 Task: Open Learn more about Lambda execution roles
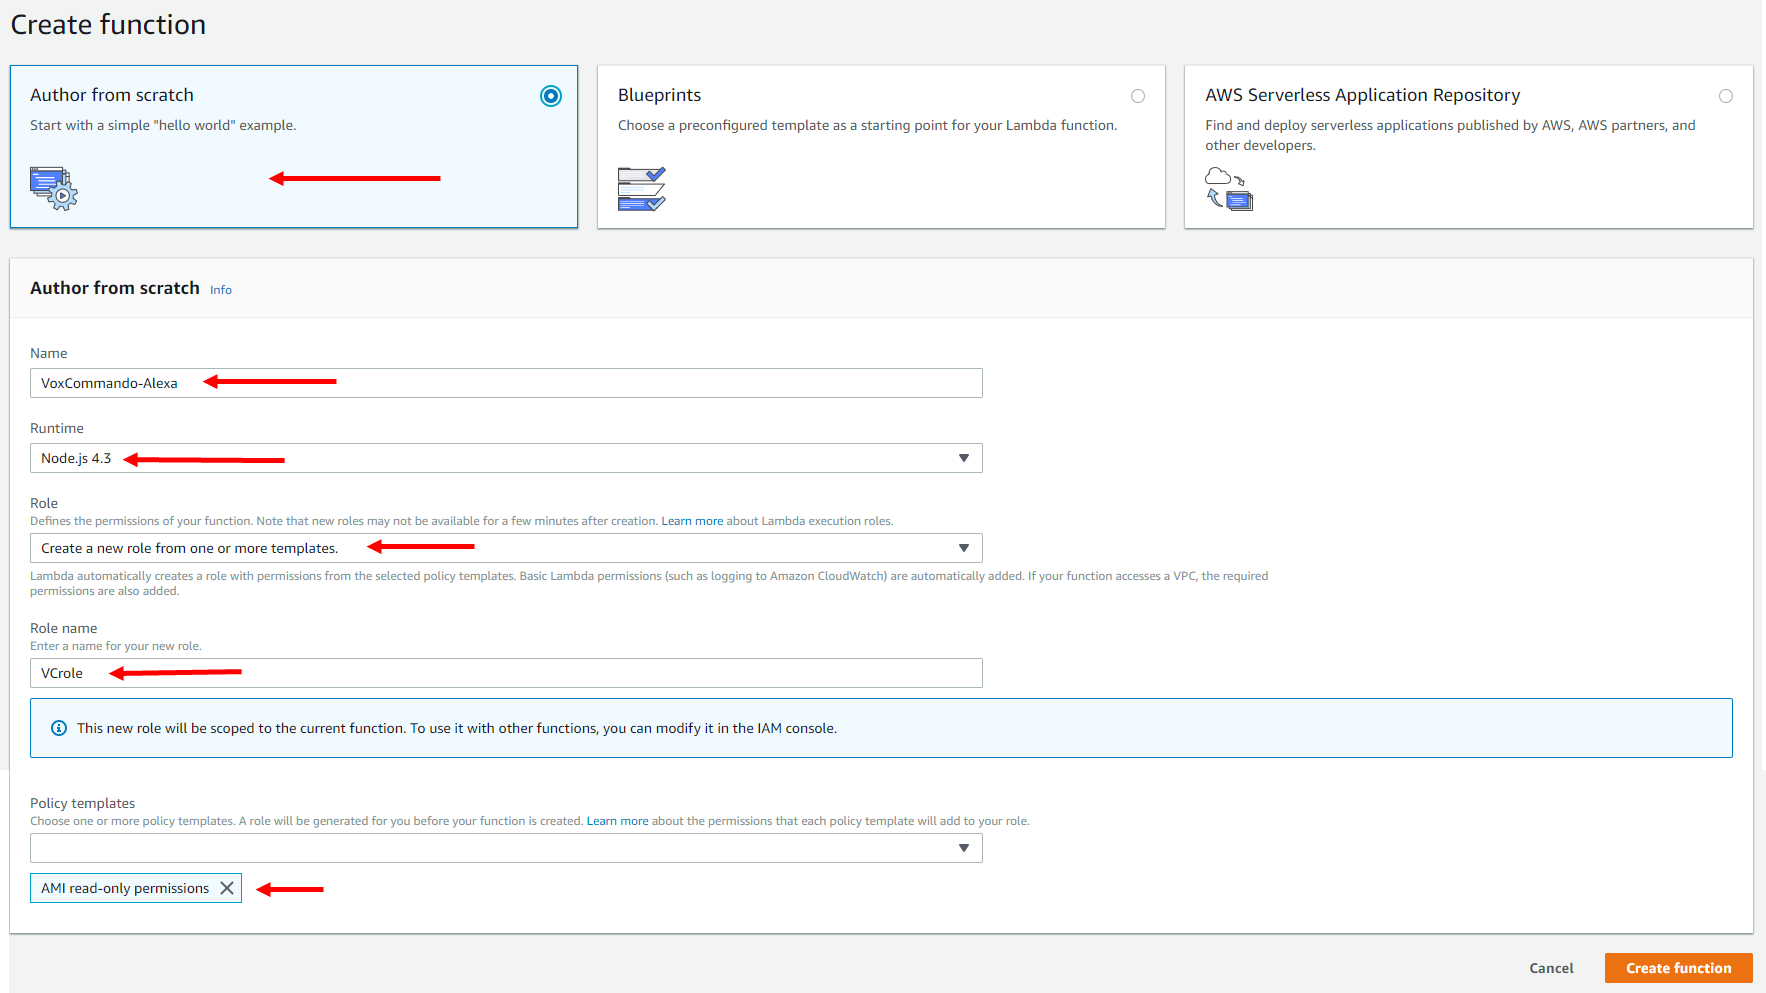(x=692, y=521)
